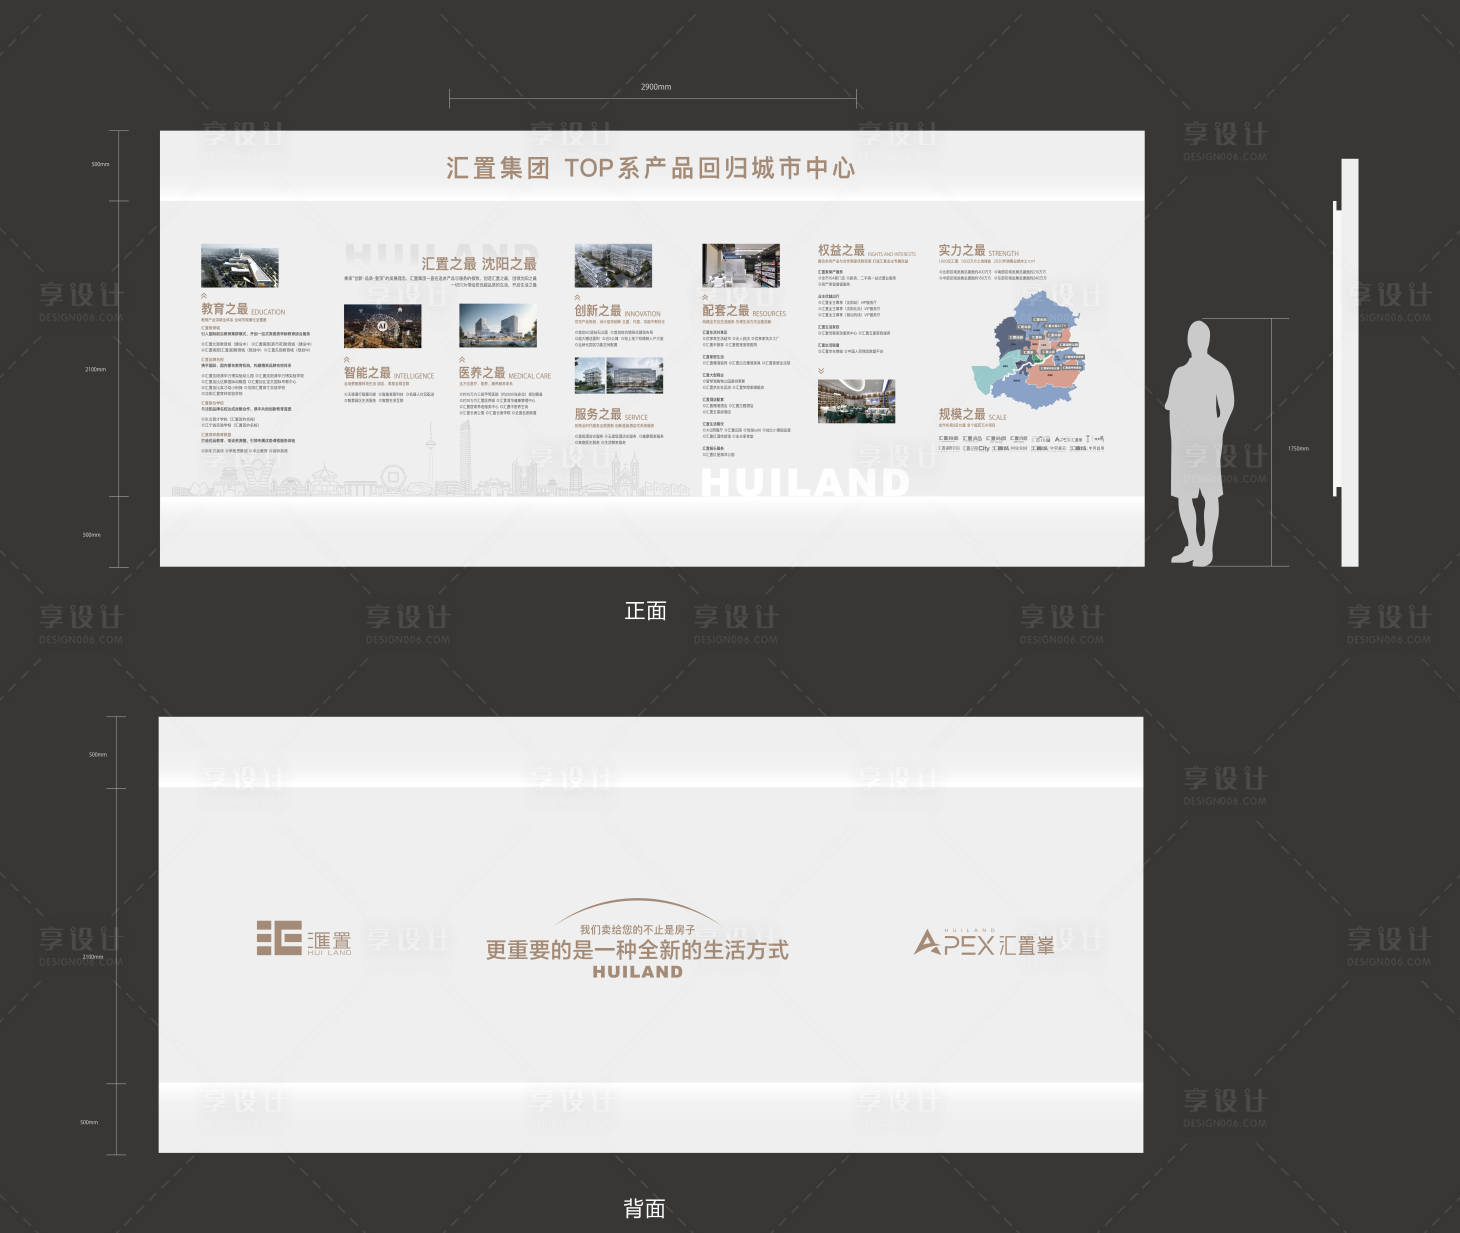Image resolution: width=1460 pixels, height=1233 pixels.
Task: Click the chevron icon above 创新之最
Action: click(x=577, y=297)
